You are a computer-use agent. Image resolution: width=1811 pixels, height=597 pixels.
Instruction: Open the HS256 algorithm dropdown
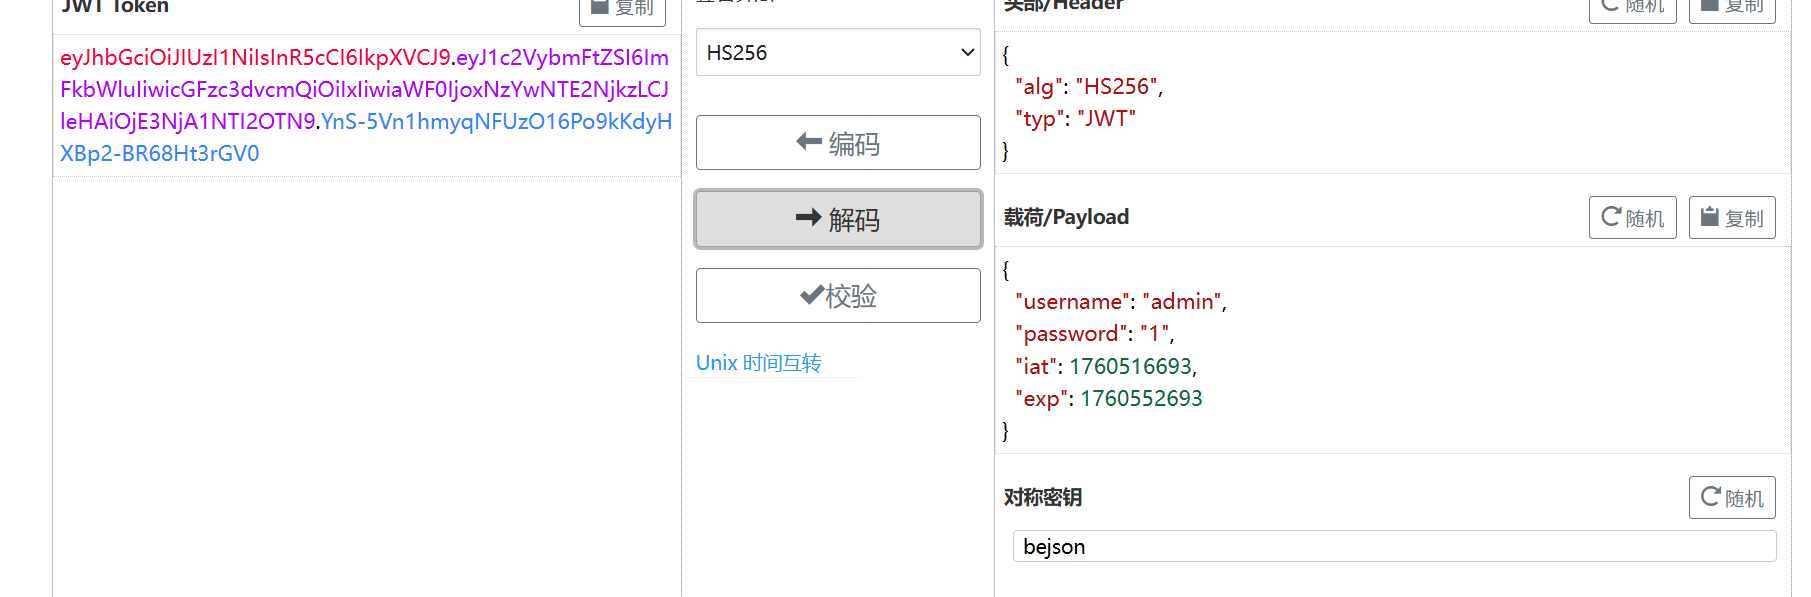point(837,53)
